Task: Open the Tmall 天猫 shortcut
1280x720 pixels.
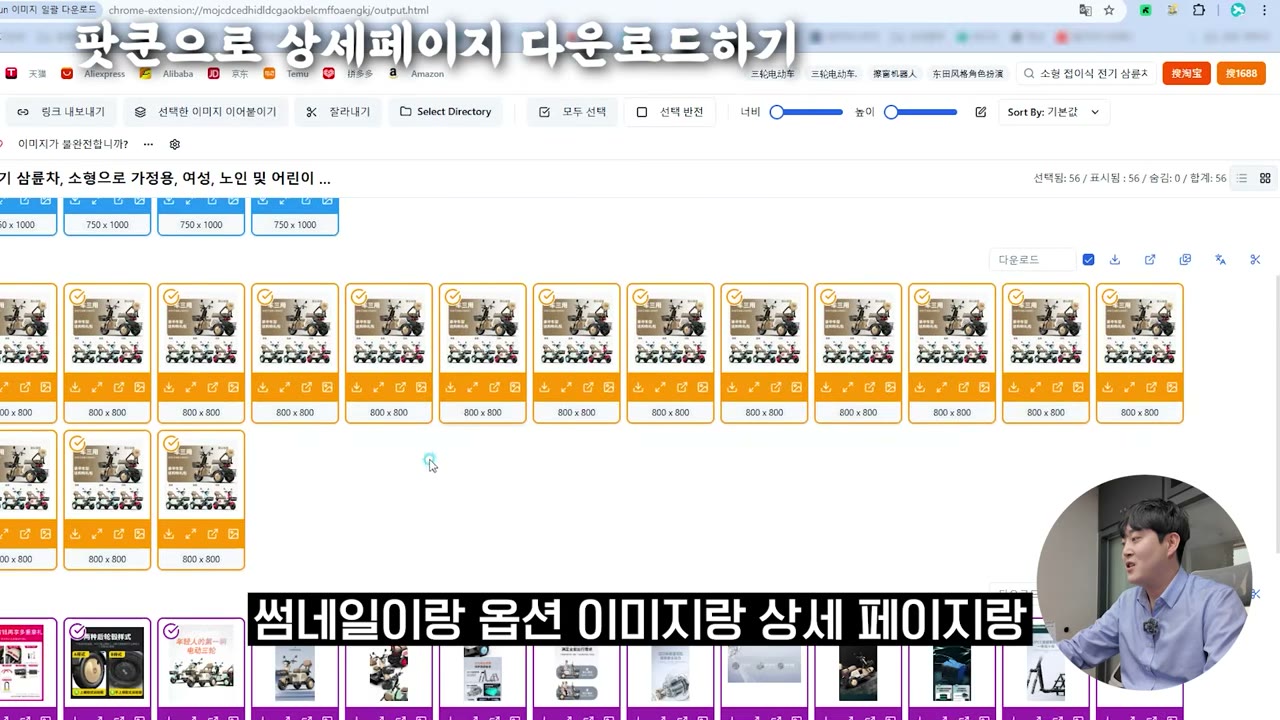Action: [27, 73]
